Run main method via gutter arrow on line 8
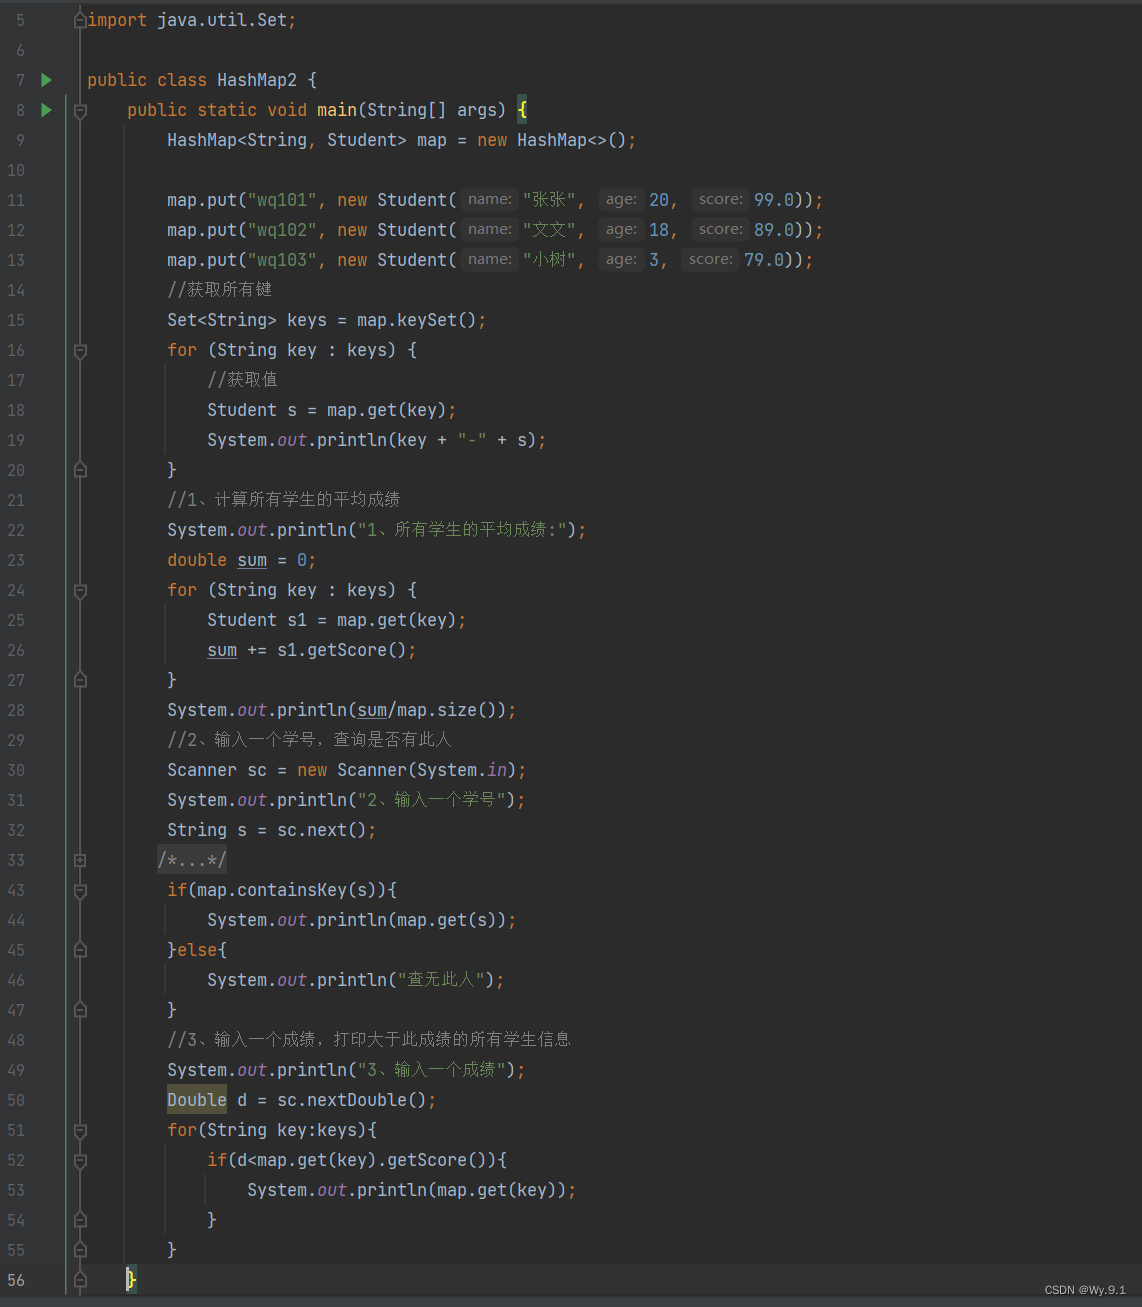This screenshot has height=1307, width=1142. [x=46, y=110]
